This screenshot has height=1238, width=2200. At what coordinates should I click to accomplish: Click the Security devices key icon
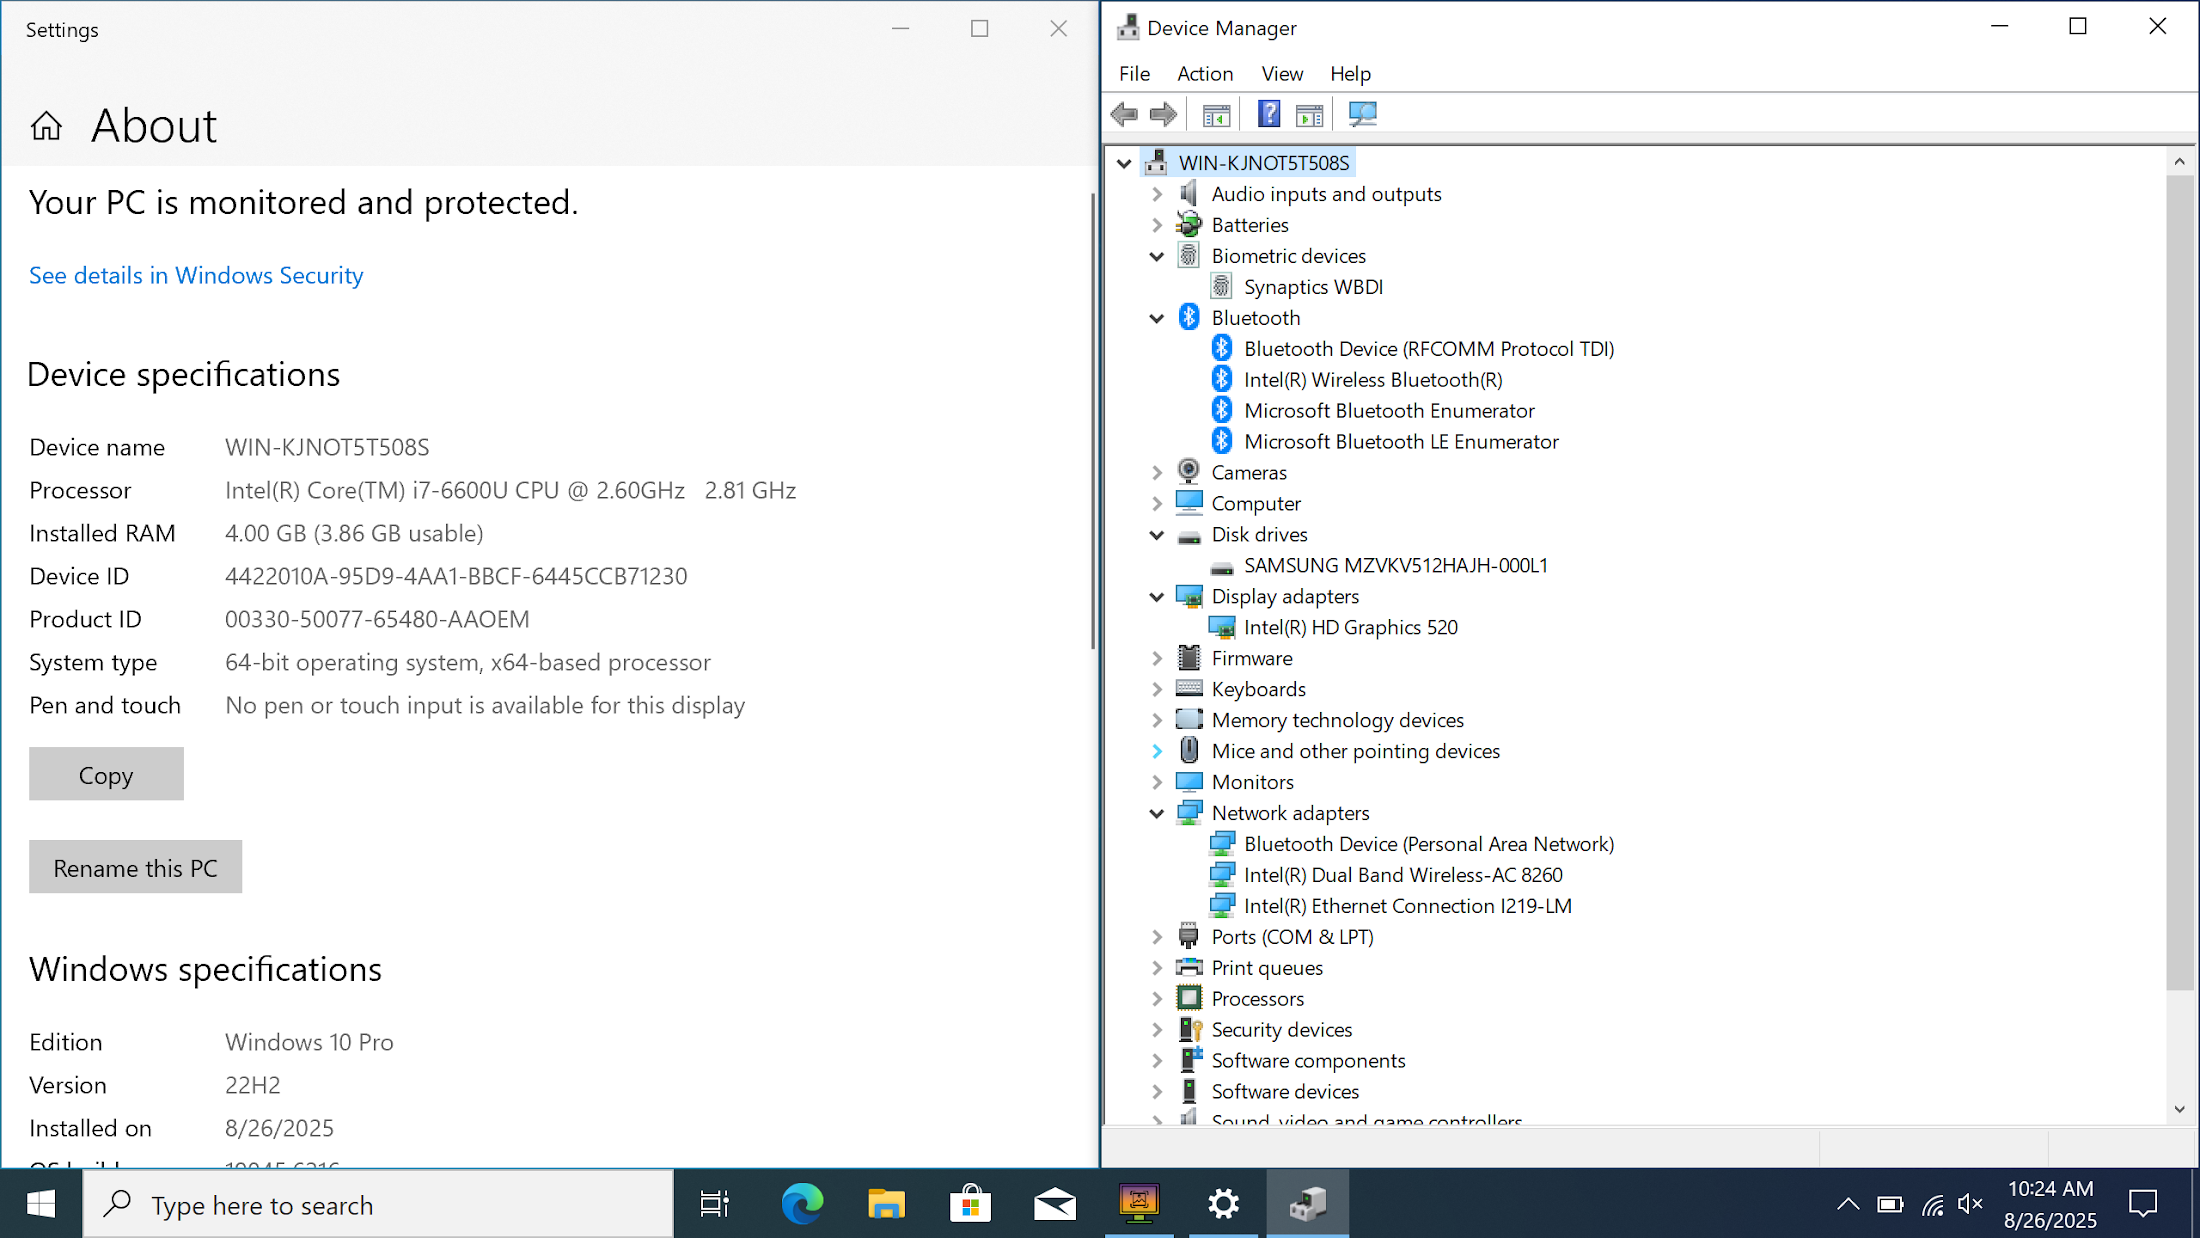click(1189, 1029)
